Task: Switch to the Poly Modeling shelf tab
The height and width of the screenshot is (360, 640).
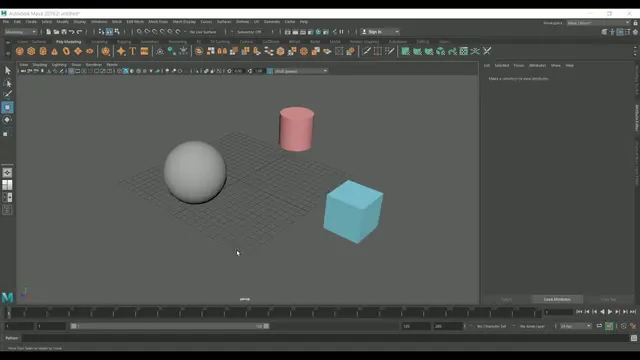Action: (x=69, y=42)
